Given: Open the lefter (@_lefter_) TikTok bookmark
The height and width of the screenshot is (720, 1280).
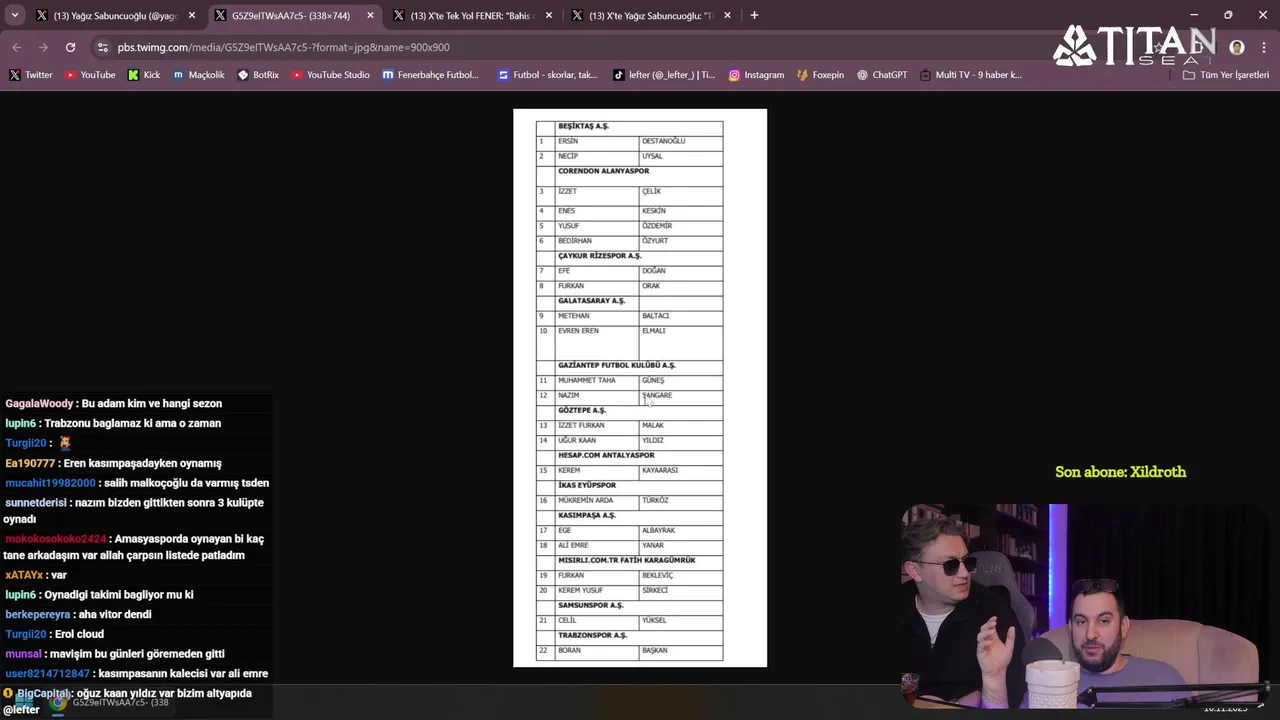Looking at the screenshot, I should click(x=664, y=75).
